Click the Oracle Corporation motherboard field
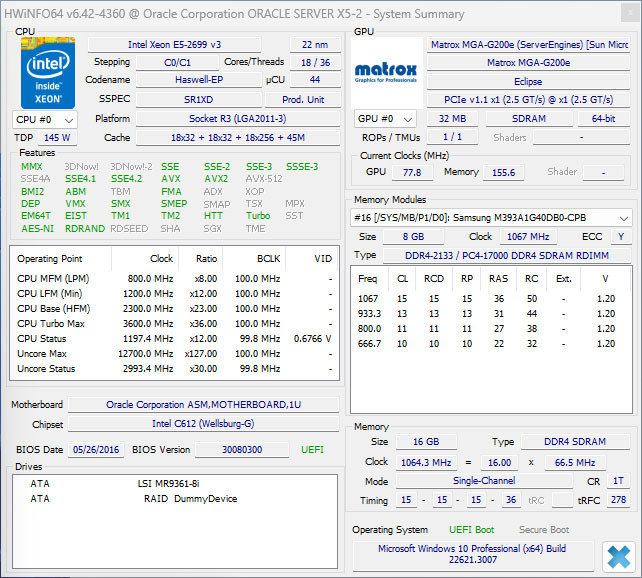 [203, 405]
